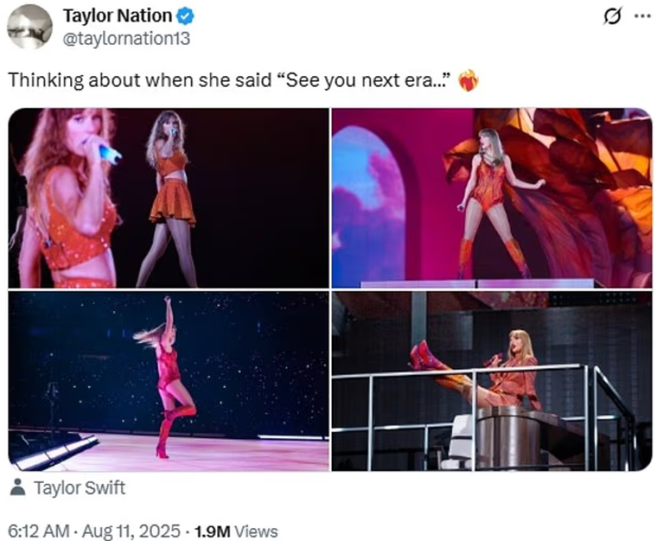Click the heart-on-fire emoji in the tweet
Screen dimensions: 660x541
coord(468,82)
